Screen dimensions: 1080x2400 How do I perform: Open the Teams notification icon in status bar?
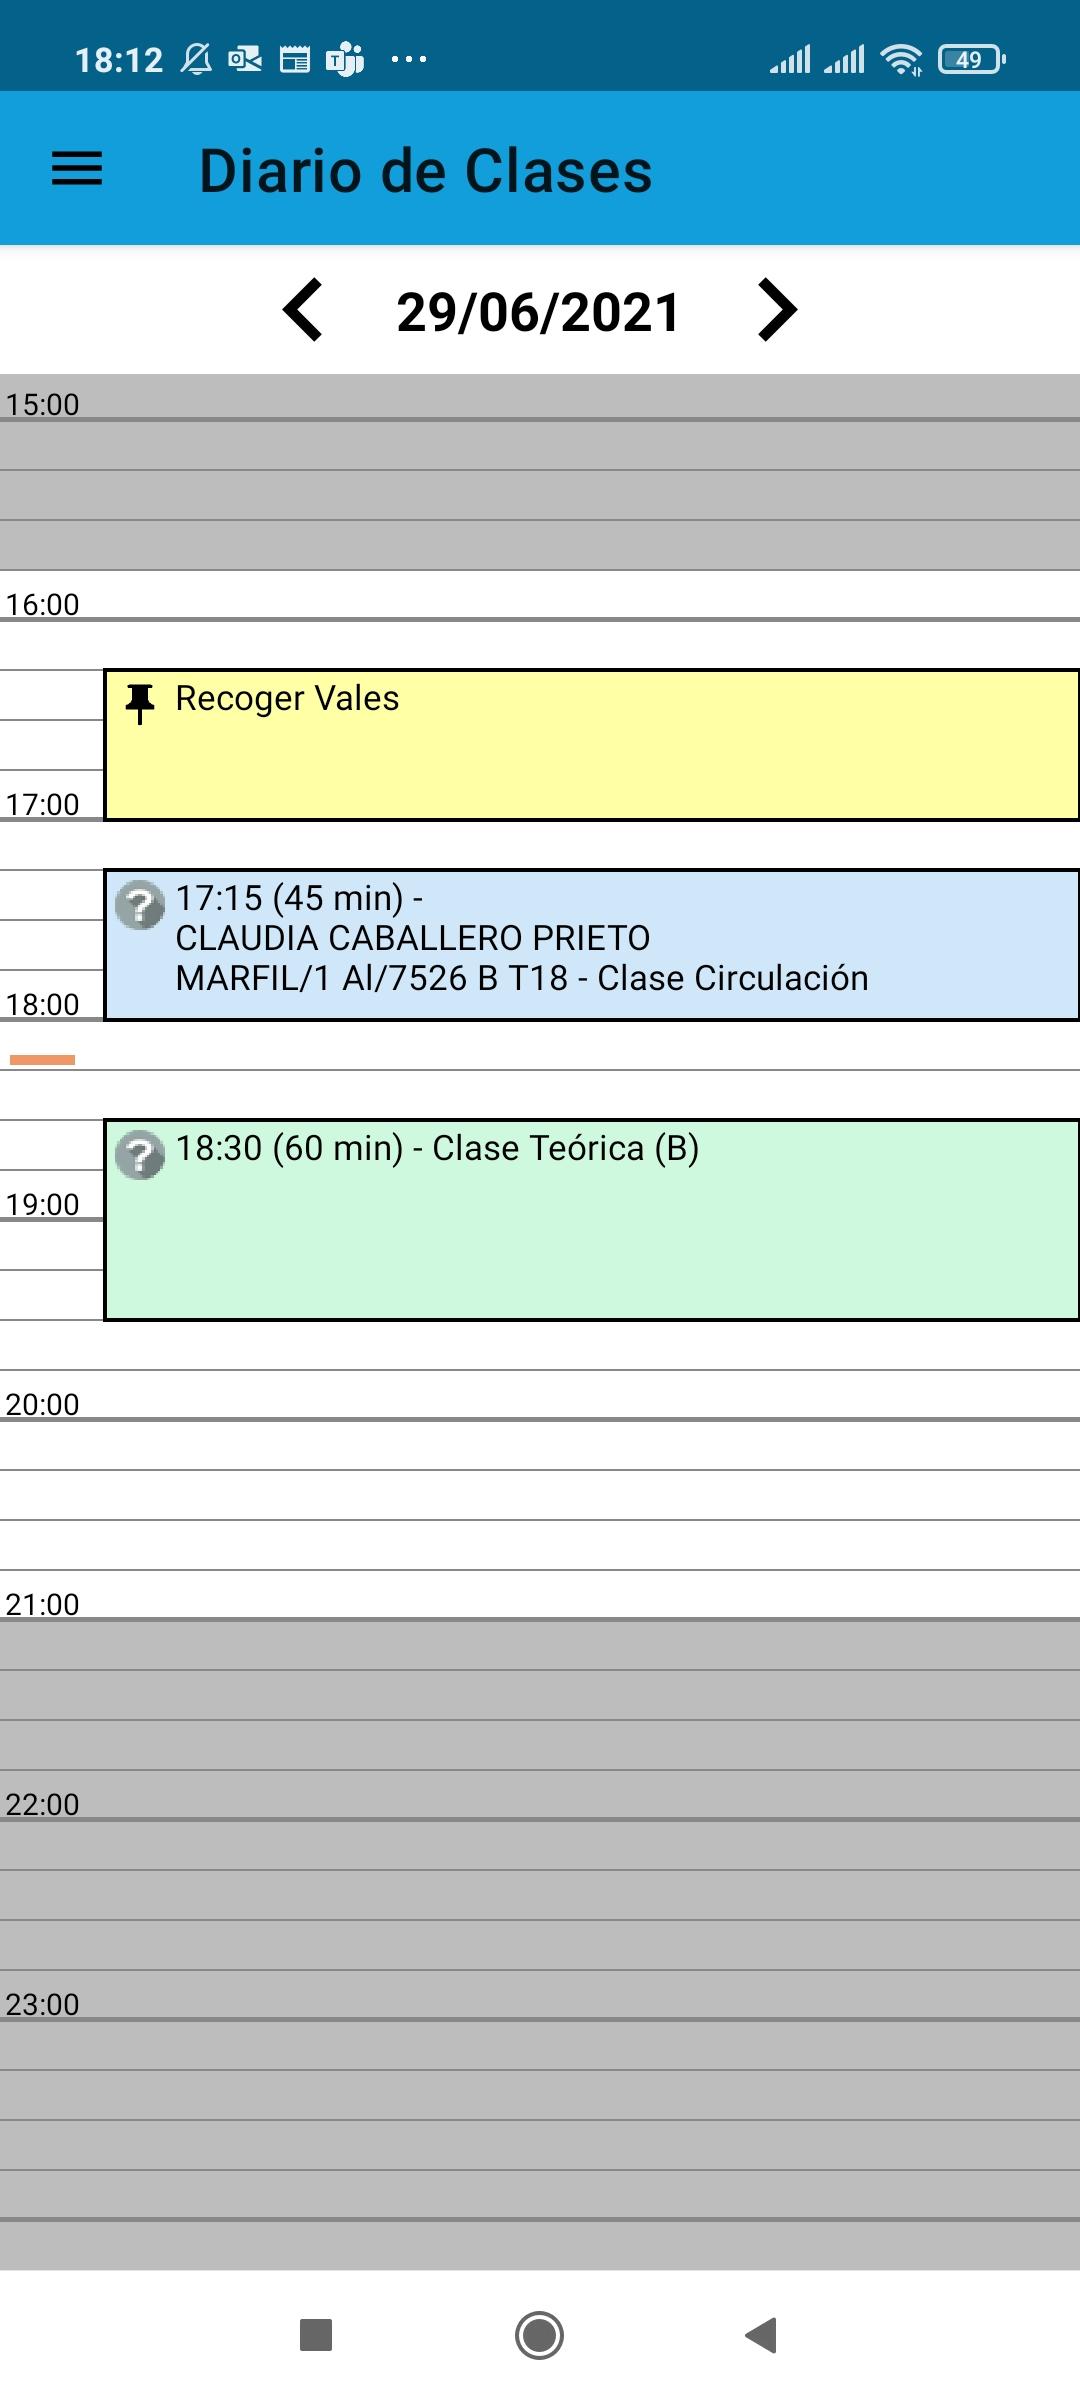[x=345, y=60]
